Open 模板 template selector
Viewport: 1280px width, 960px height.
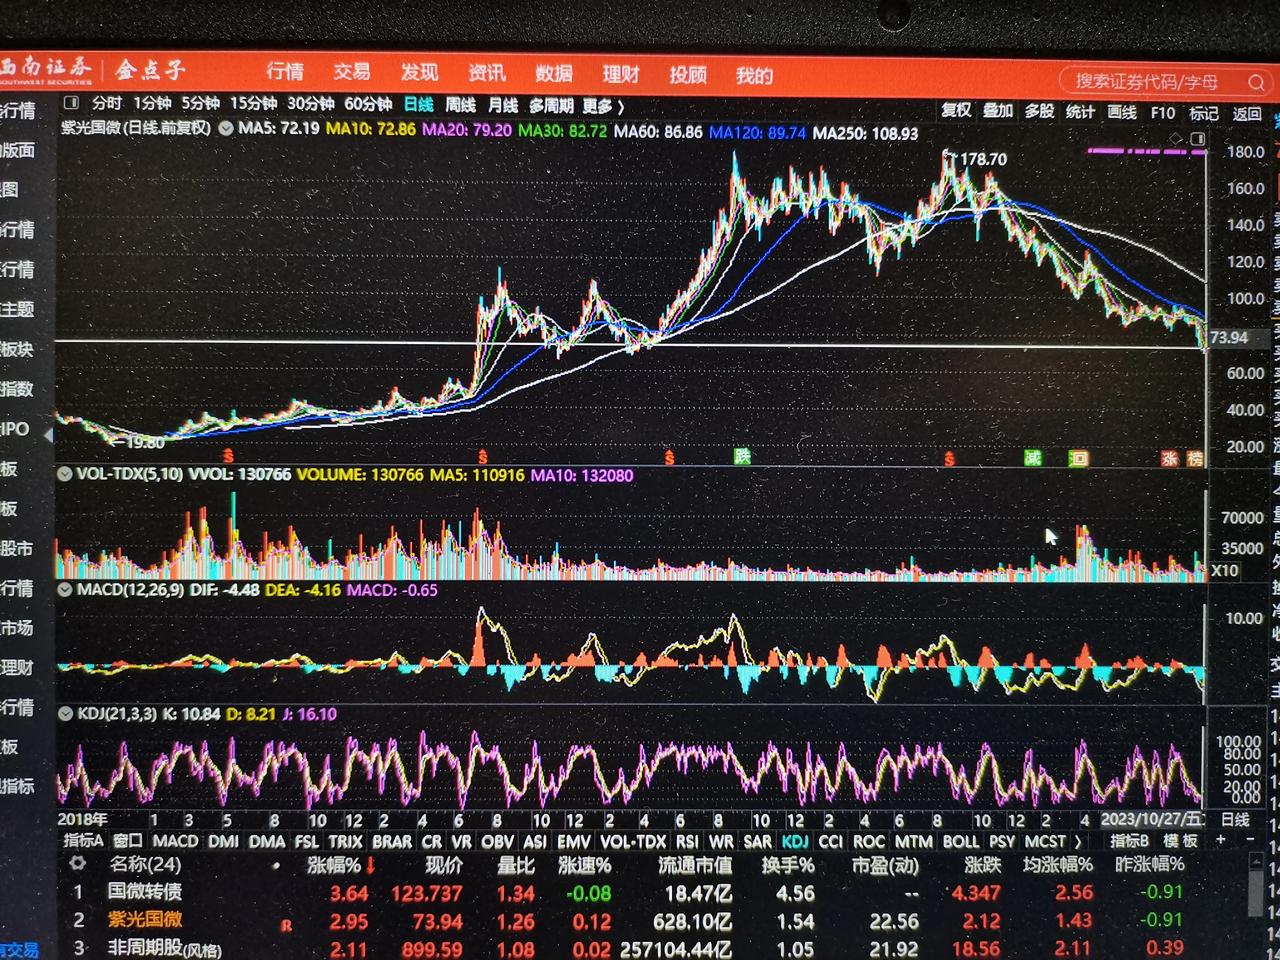point(1180,841)
